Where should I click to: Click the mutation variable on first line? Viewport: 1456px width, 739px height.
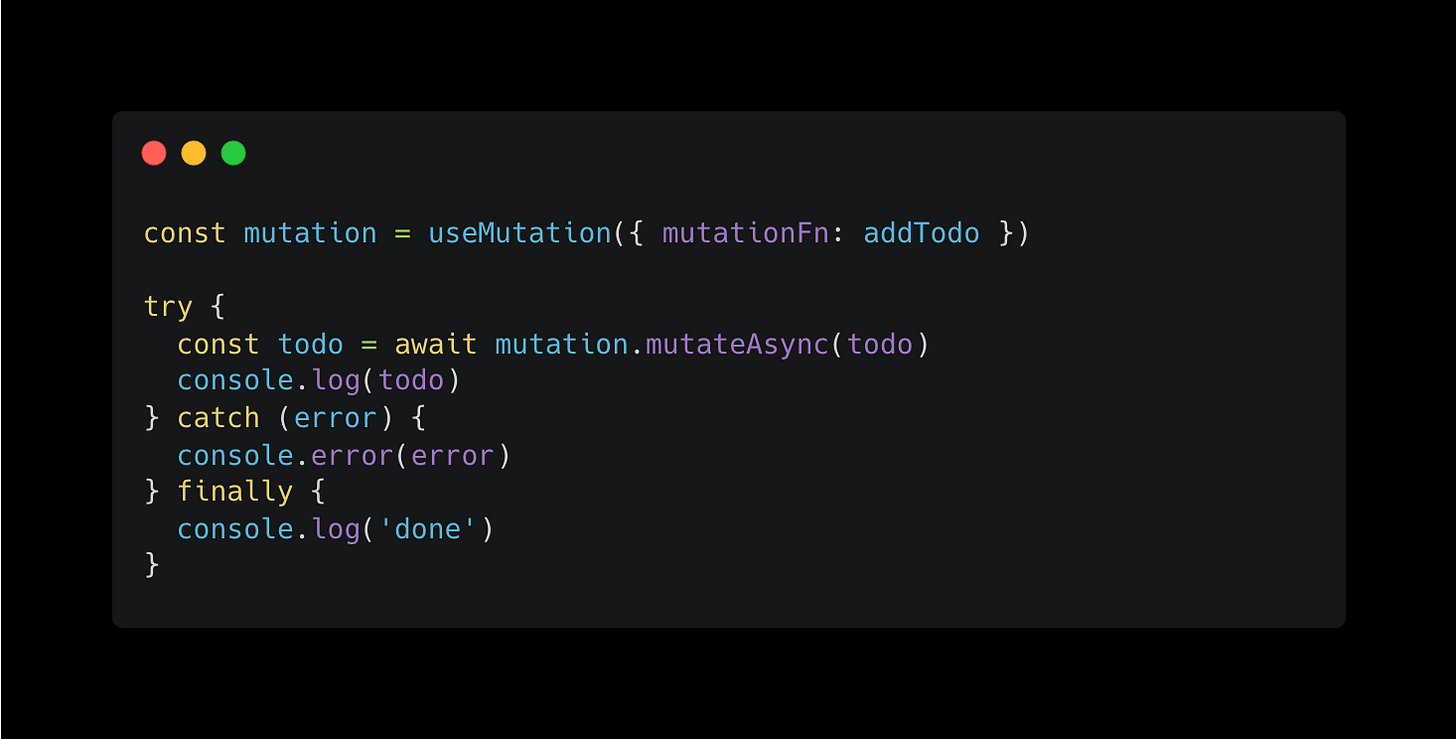tap(311, 233)
